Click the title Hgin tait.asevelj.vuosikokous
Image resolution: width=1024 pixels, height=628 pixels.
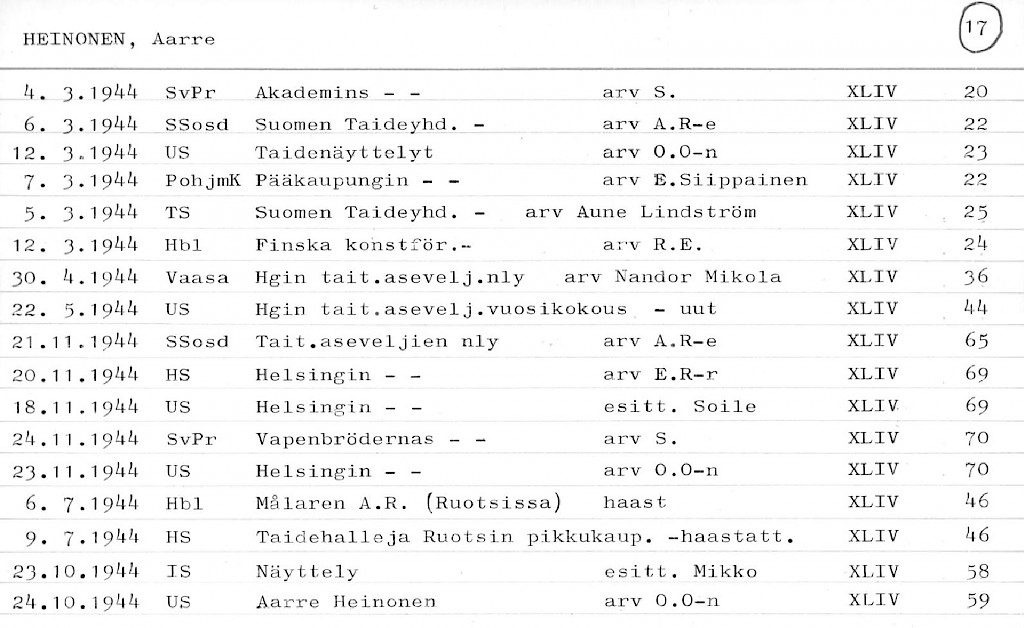441,309
